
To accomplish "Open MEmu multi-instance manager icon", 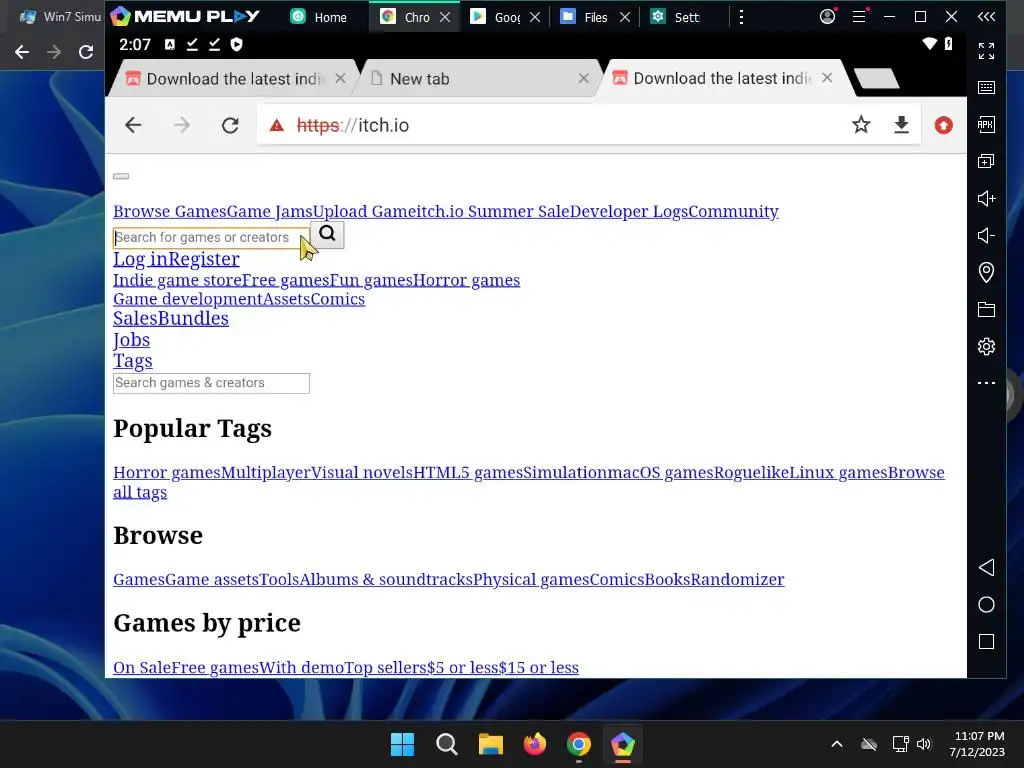I will point(986,161).
